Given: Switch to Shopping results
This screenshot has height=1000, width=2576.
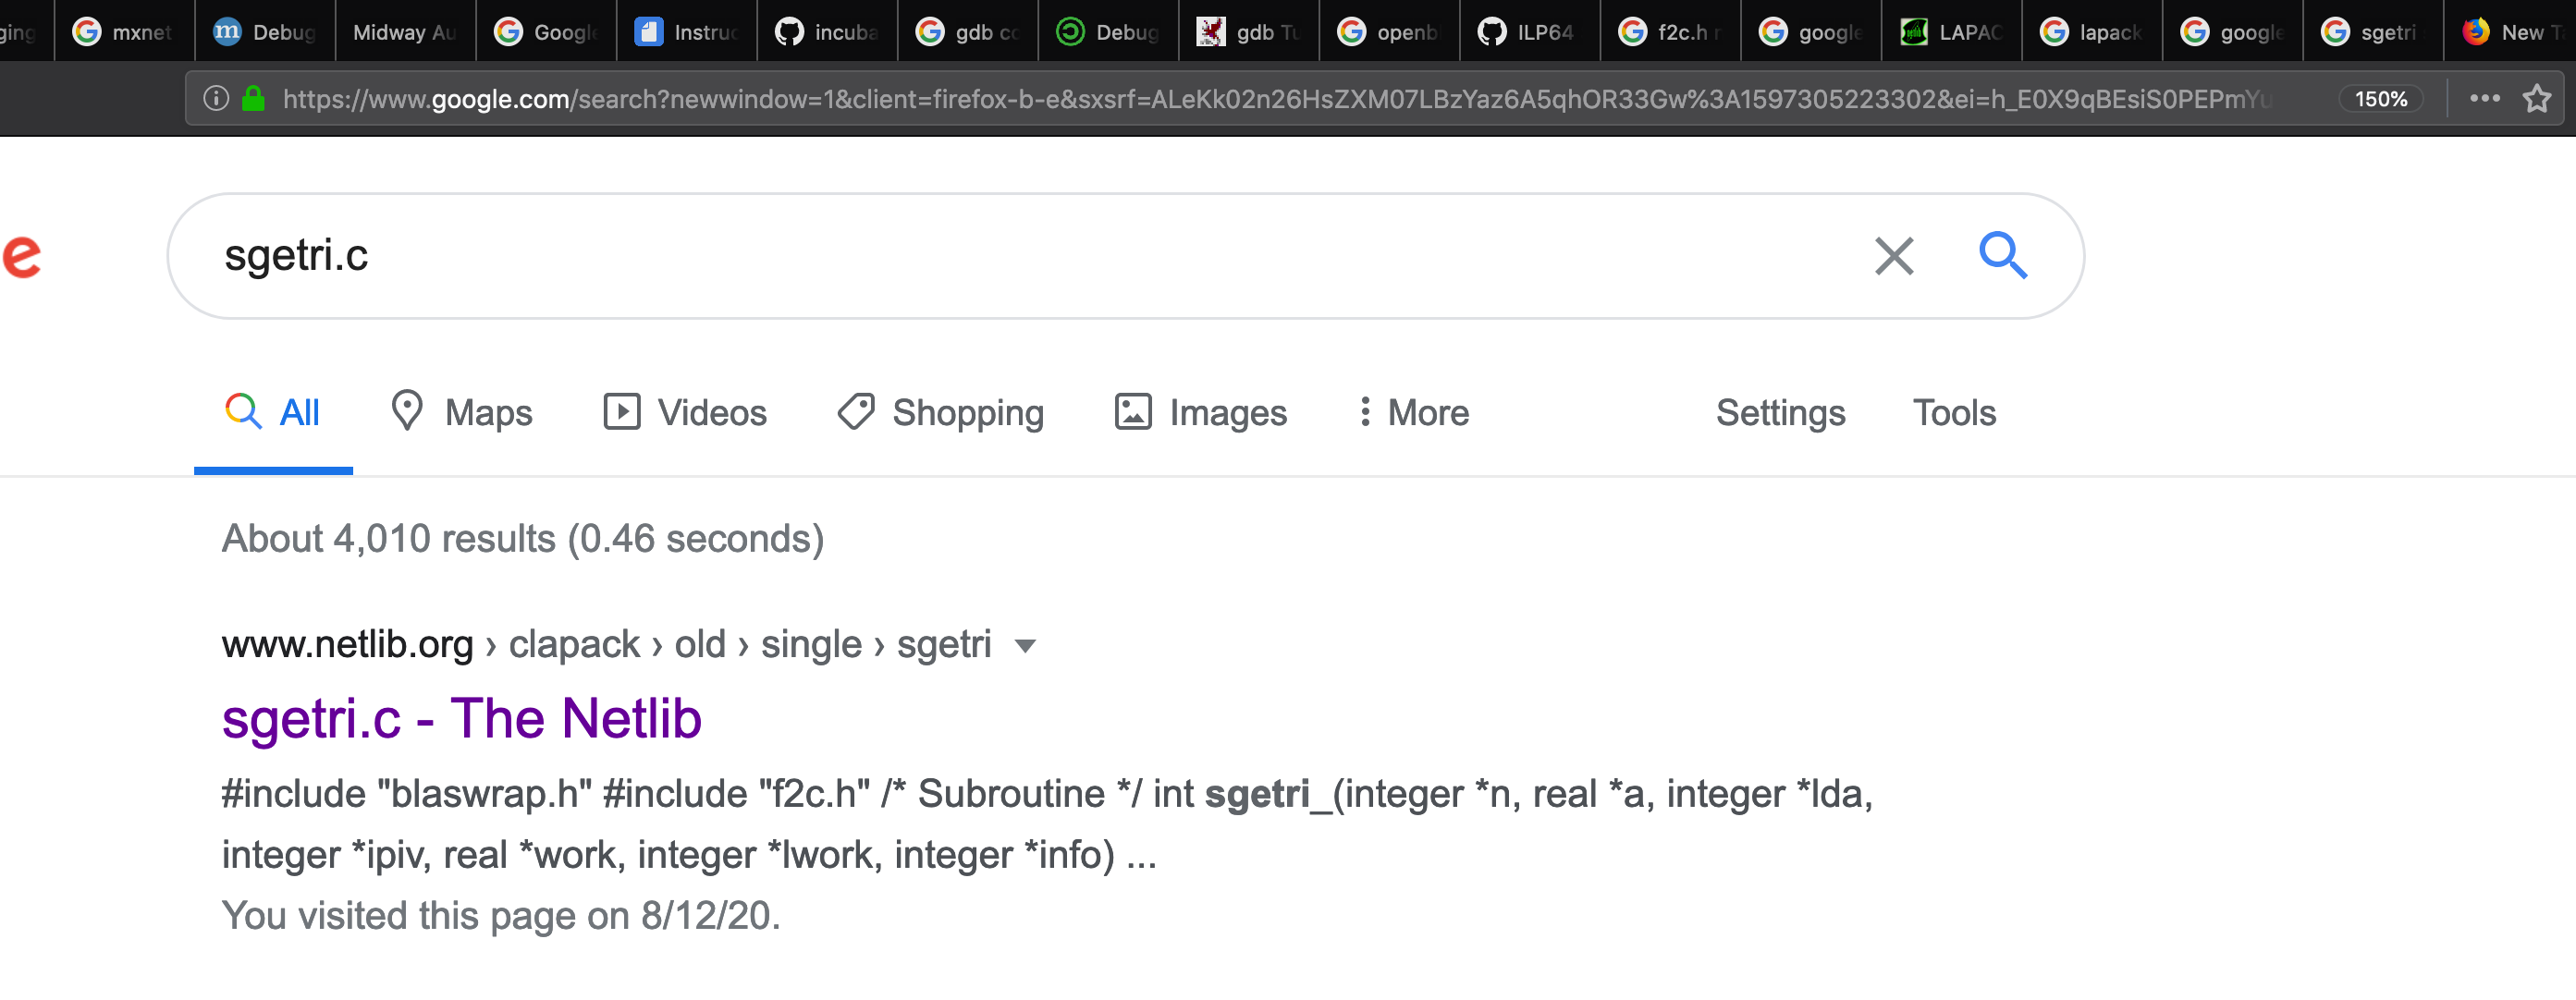Looking at the screenshot, I should [x=941, y=412].
